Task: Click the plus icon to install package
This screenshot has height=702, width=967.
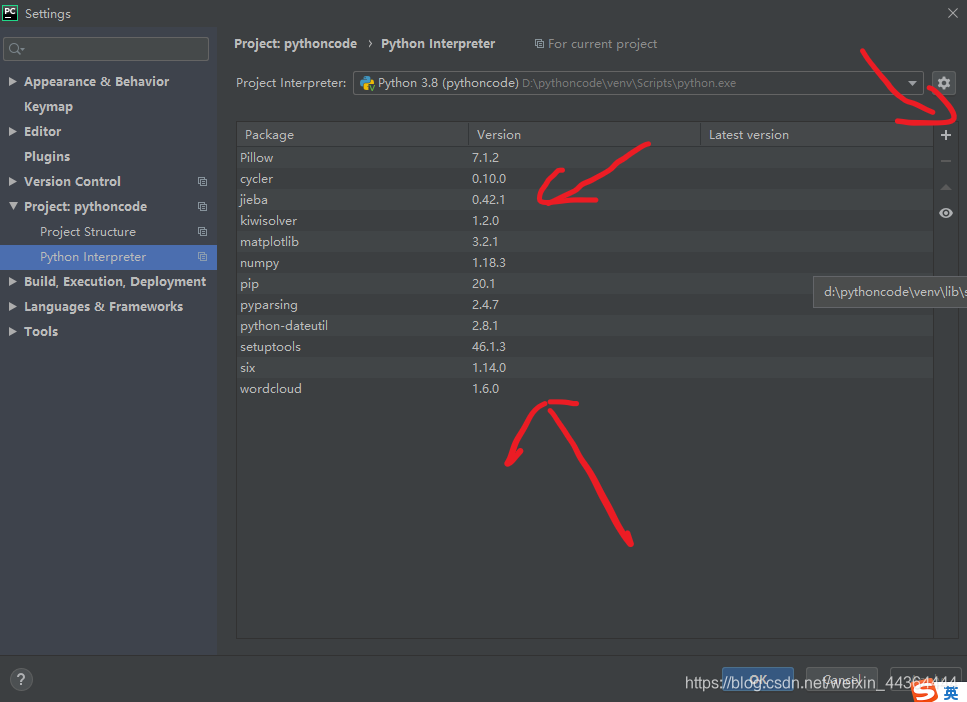Action: (x=946, y=135)
